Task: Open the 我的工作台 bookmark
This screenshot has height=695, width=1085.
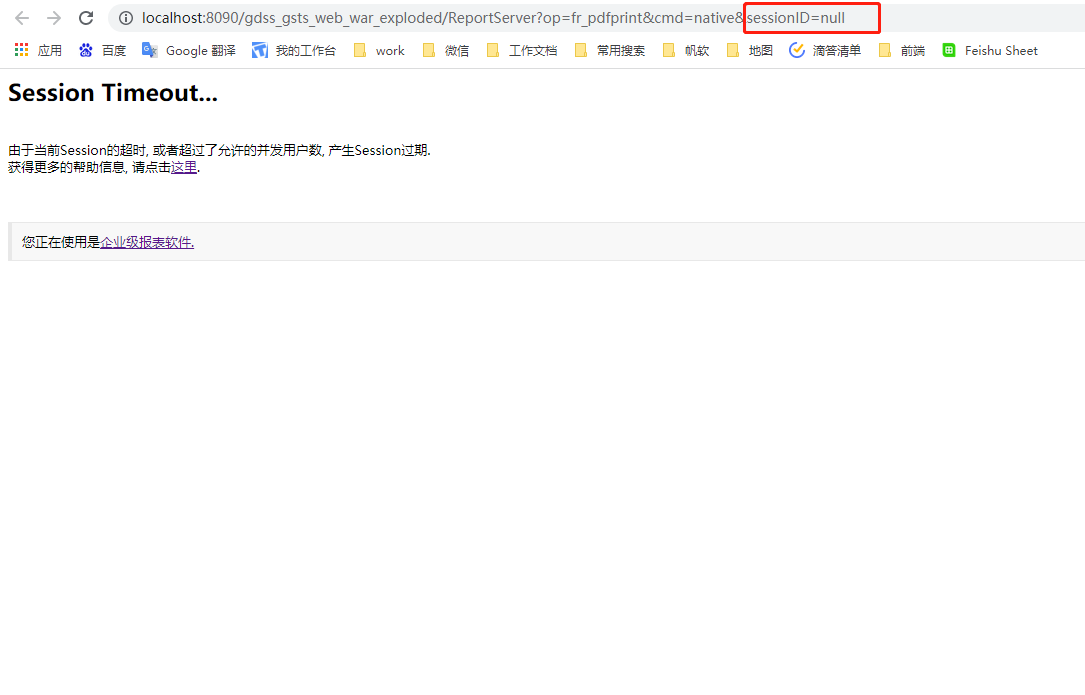Action: (294, 51)
